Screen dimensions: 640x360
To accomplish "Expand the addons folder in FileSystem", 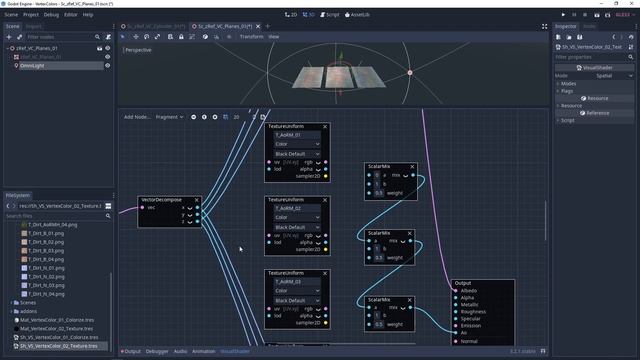I will tap(11, 311).
